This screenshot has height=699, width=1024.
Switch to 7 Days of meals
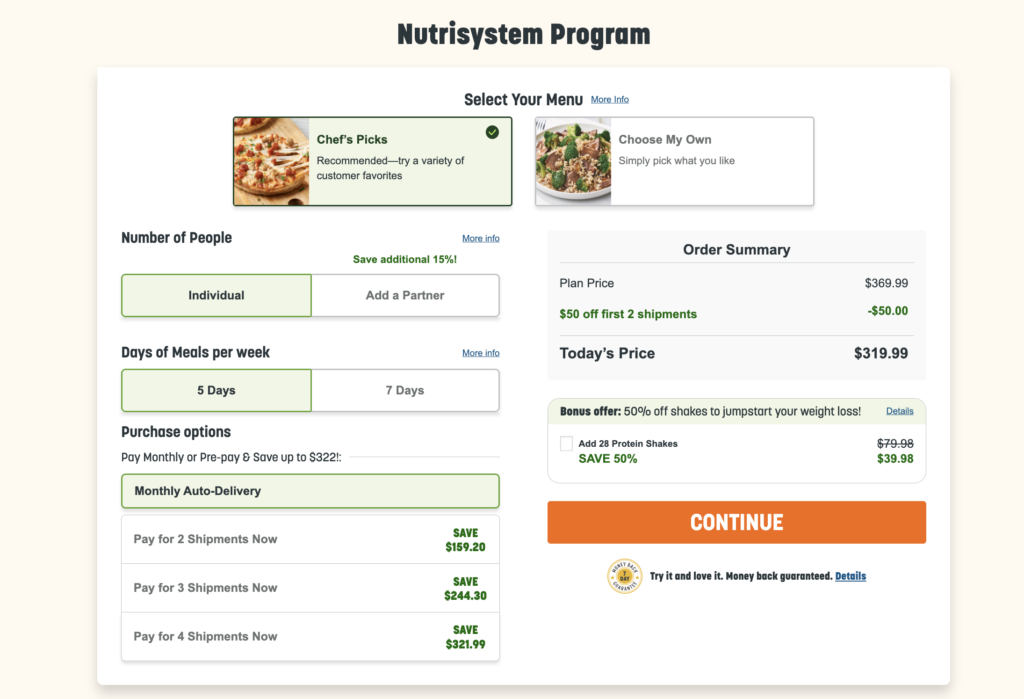pos(405,390)
